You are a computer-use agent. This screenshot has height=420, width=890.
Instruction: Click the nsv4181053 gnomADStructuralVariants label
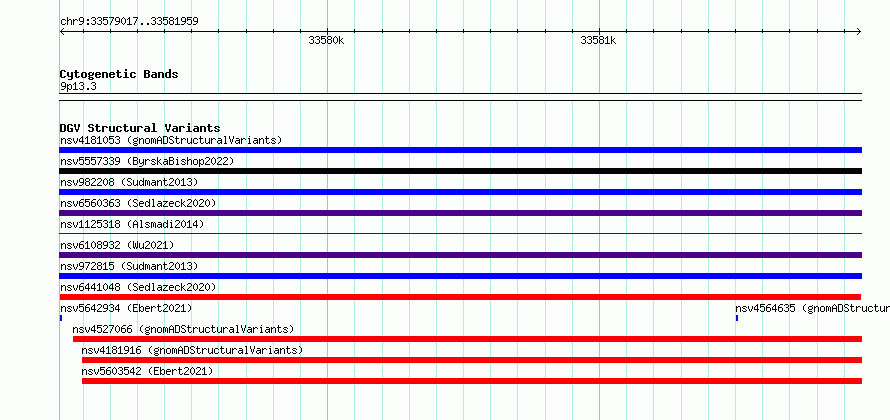coord(171,140)
